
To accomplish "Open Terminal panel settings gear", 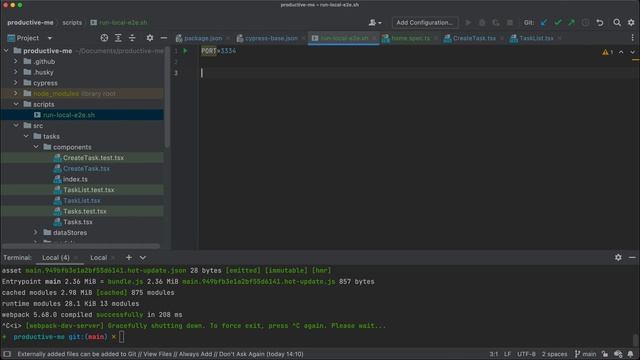I will [618, 258].
